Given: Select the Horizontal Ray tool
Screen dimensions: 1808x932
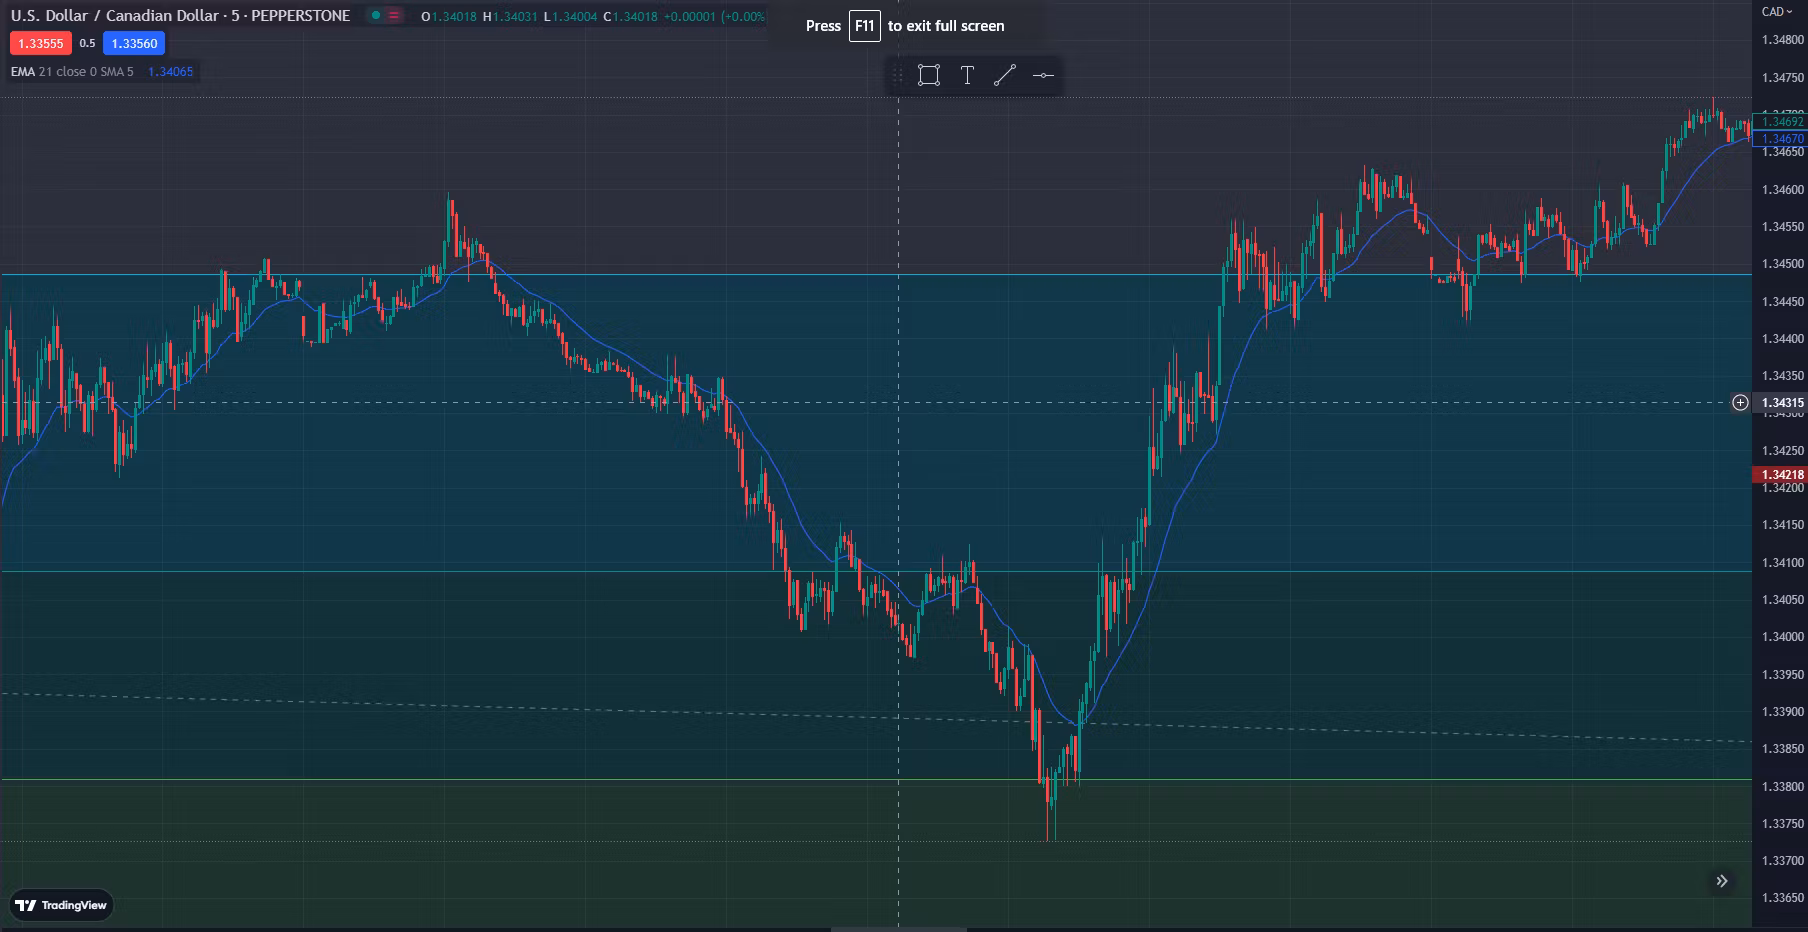Looking at the screenshot, I should pyautogui.click(x=1042, y=74).
